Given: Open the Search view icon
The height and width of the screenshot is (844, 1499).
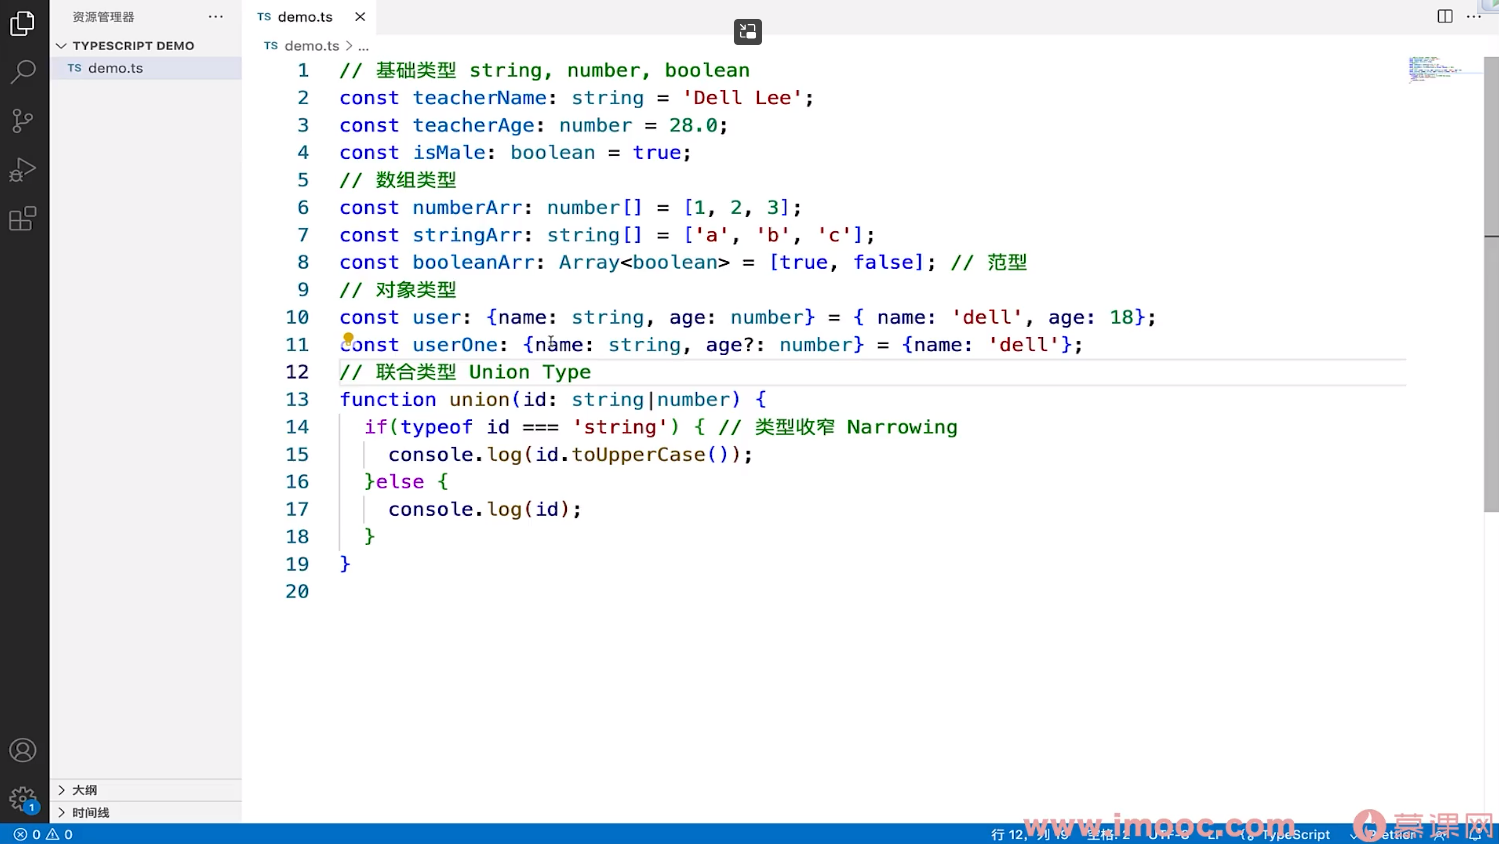Looking at the screenshot, I should pos(22,72).
